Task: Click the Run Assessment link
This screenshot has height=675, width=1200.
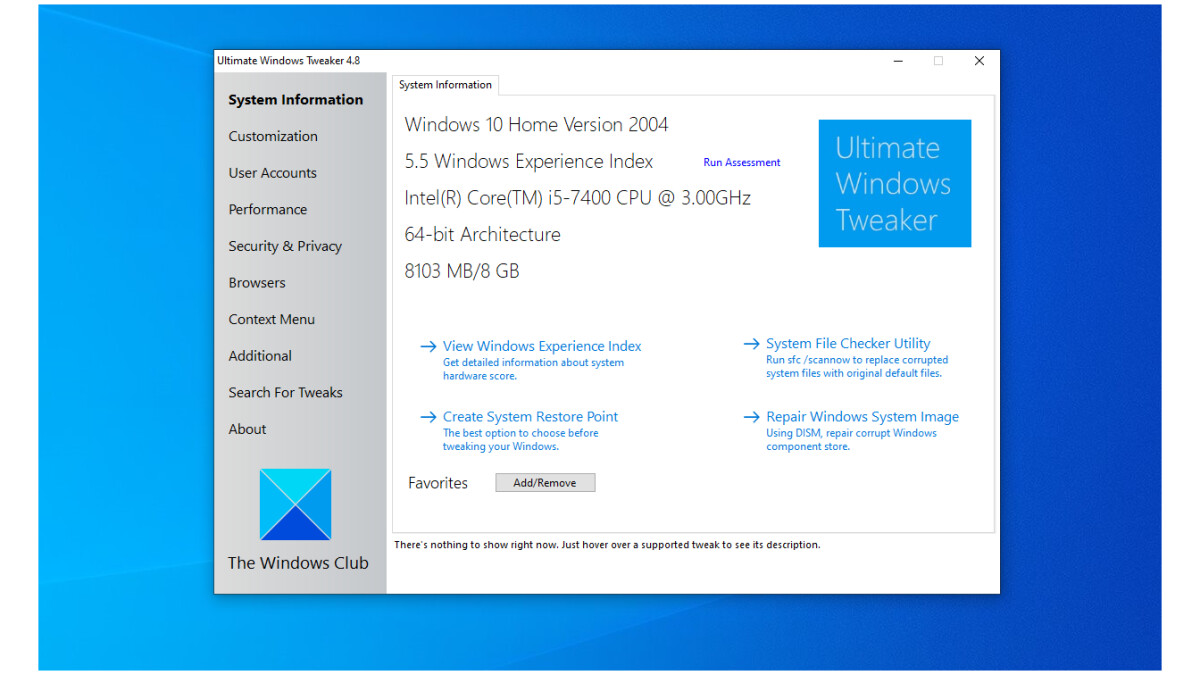Action: tap(742, 162)
